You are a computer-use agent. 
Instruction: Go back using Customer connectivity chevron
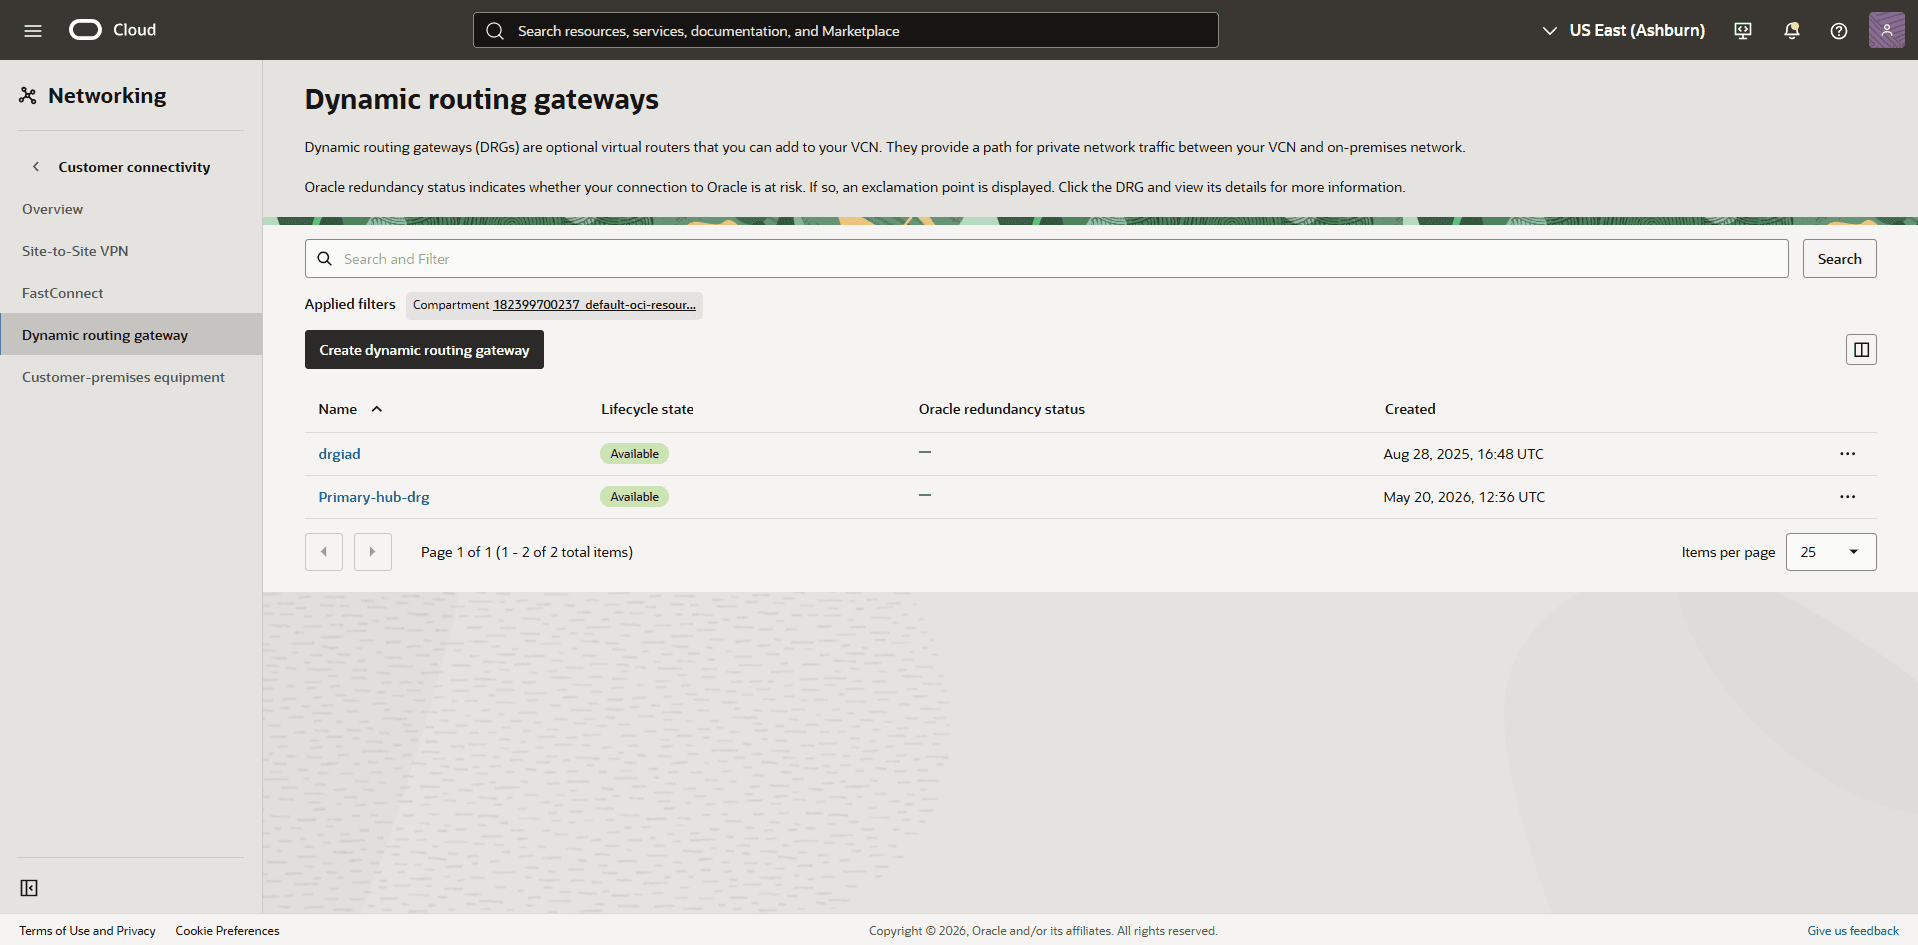(36, 167)
